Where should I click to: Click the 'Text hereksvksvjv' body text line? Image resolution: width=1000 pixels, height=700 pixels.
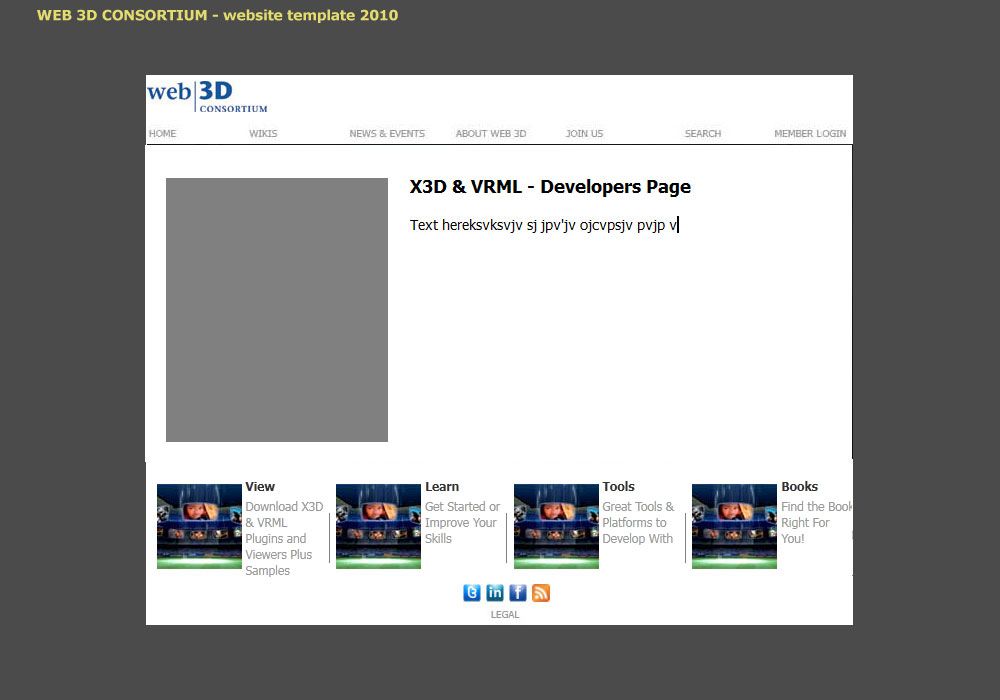point(543,225)
